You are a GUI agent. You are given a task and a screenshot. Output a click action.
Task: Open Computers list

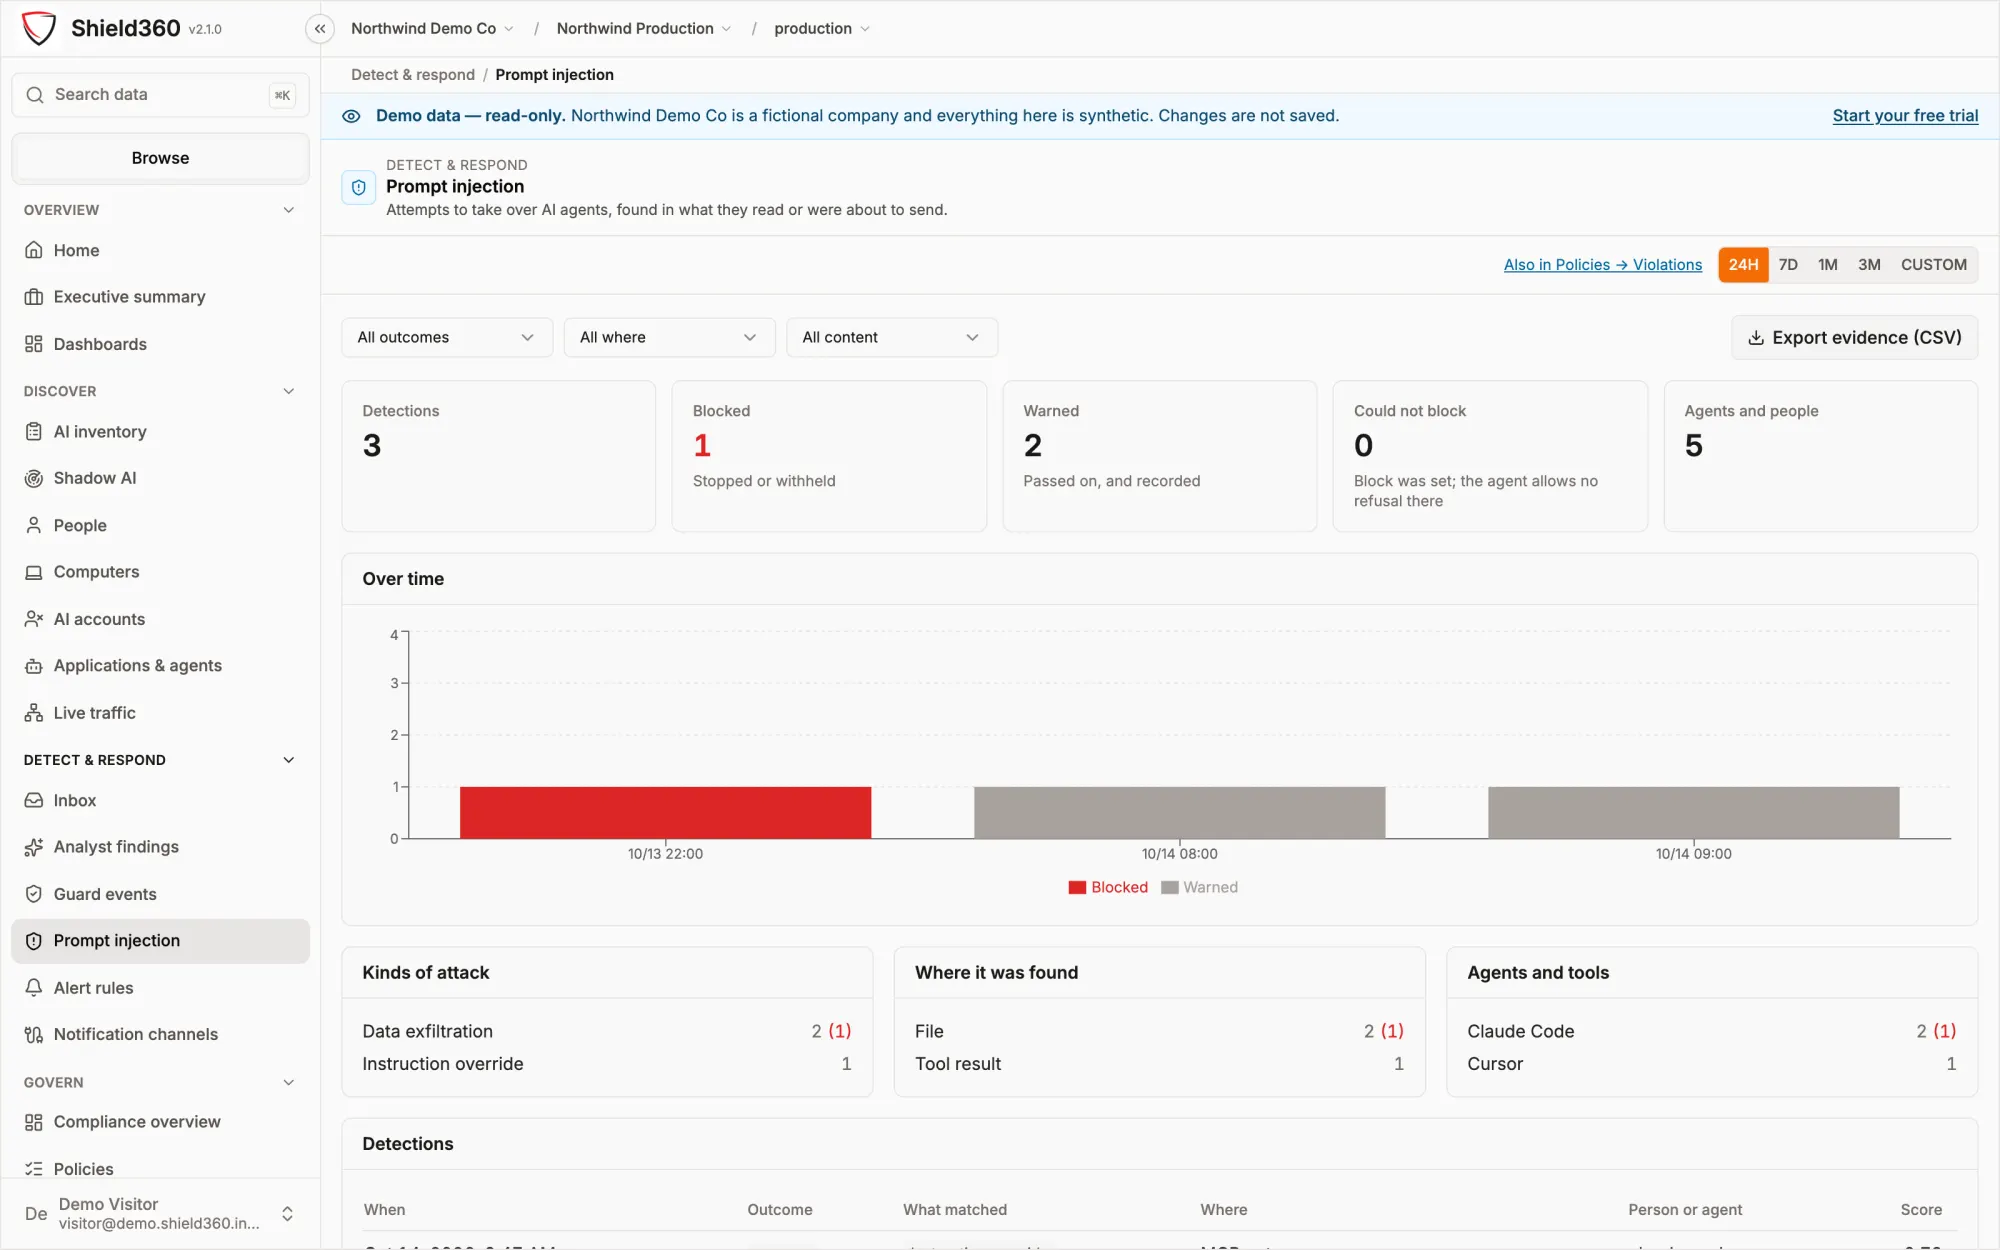(160, 572)
